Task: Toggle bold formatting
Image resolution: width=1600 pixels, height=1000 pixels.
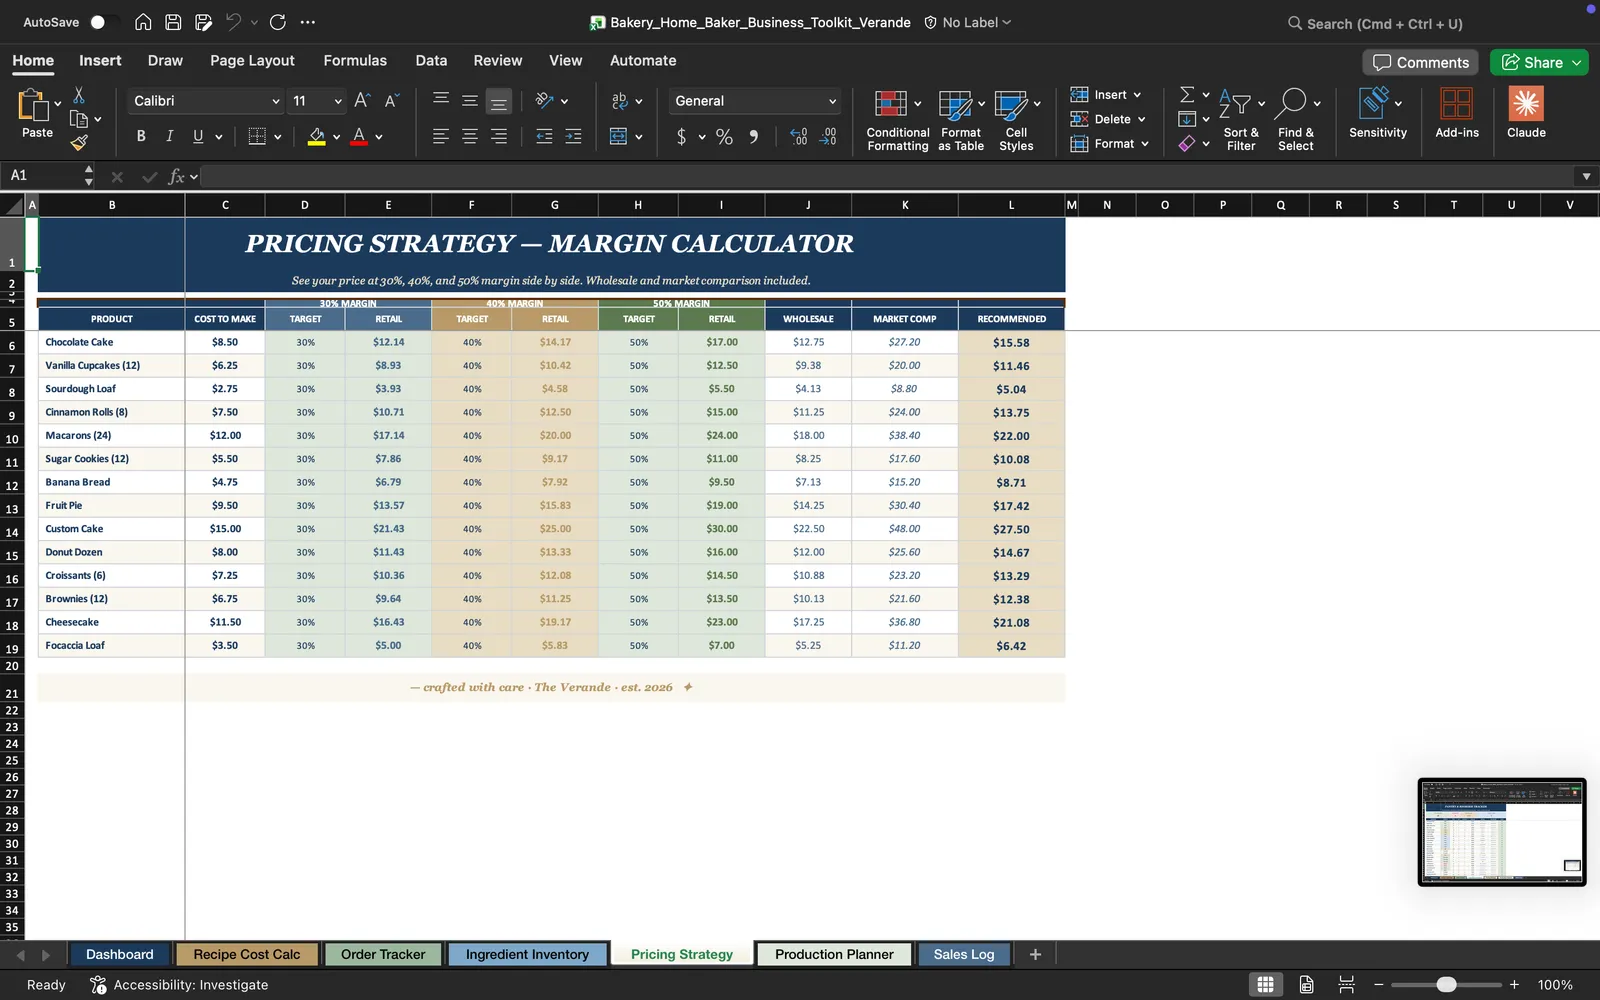Action: [x=141, y=136]
